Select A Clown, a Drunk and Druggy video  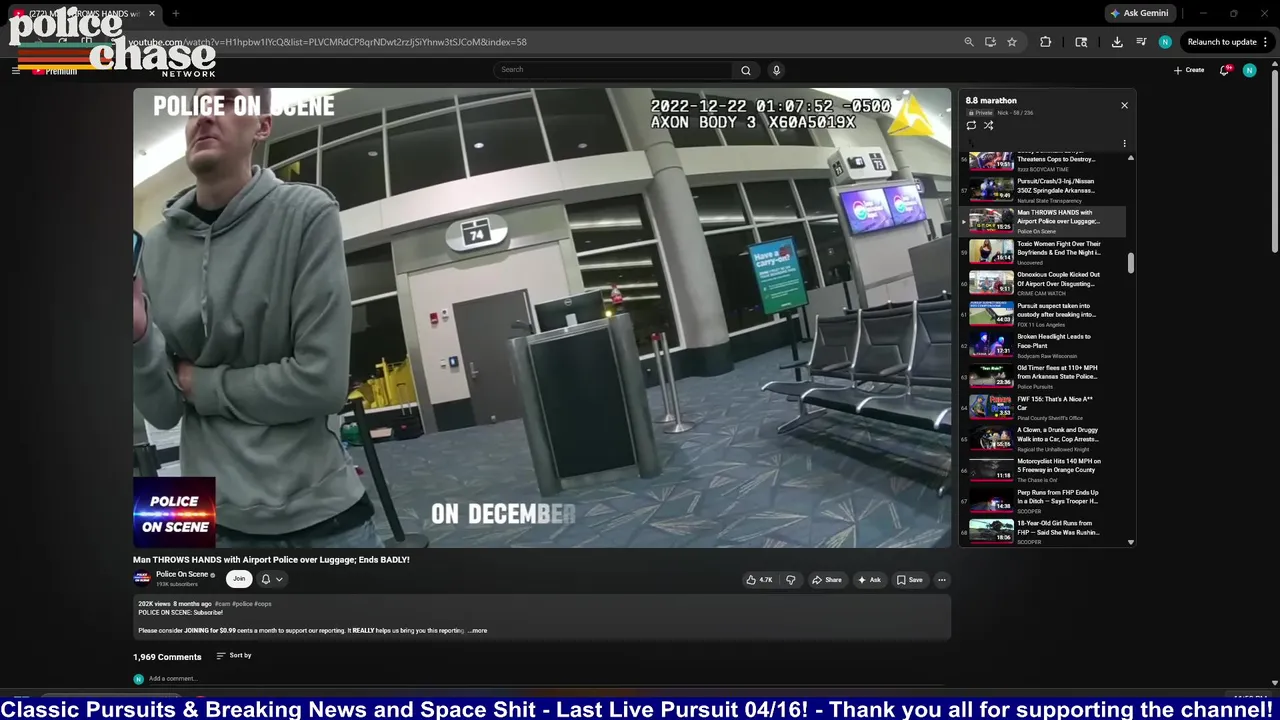[1044, 438]
